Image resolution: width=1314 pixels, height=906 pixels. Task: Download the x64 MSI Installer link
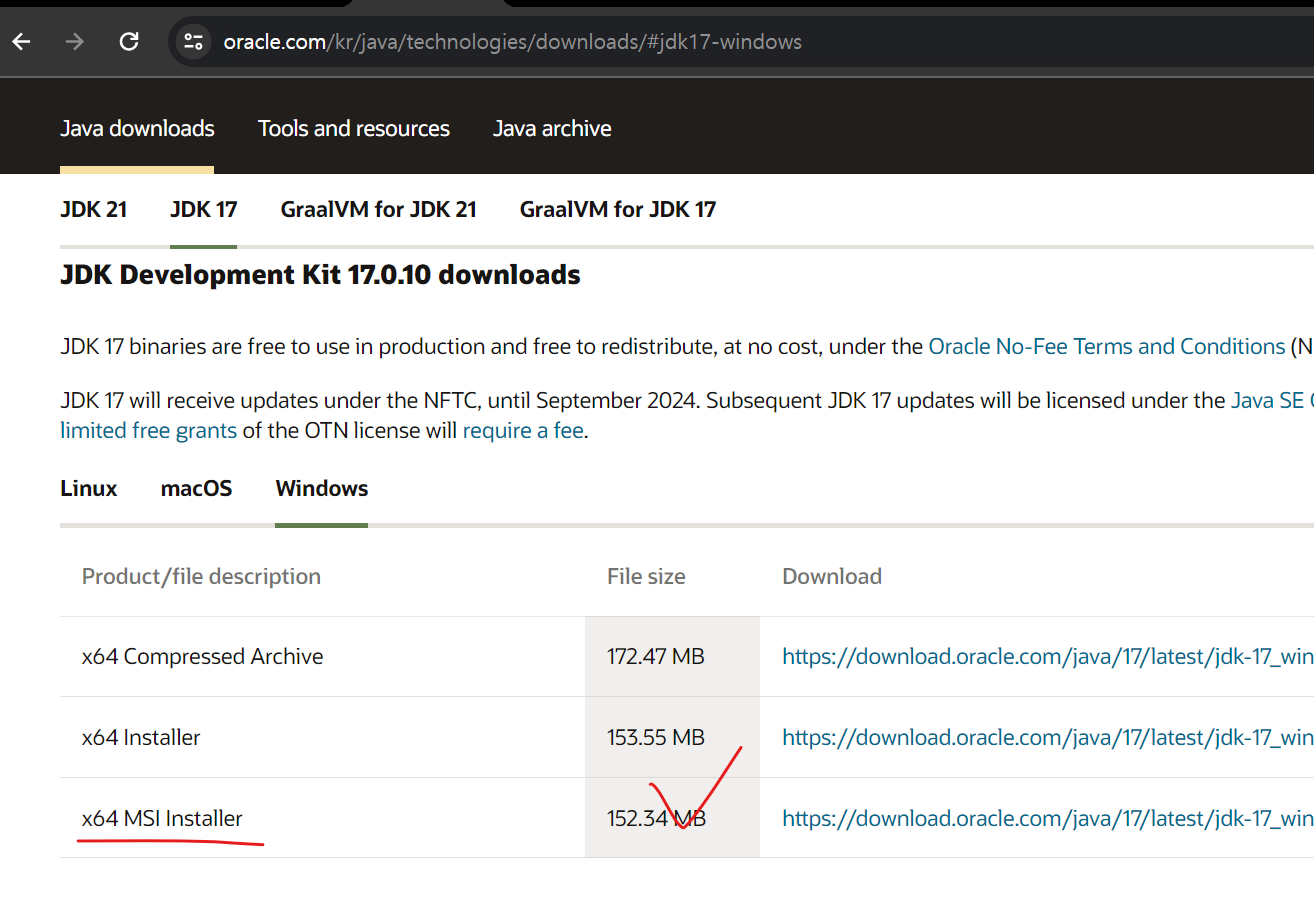coord(1048,818)
